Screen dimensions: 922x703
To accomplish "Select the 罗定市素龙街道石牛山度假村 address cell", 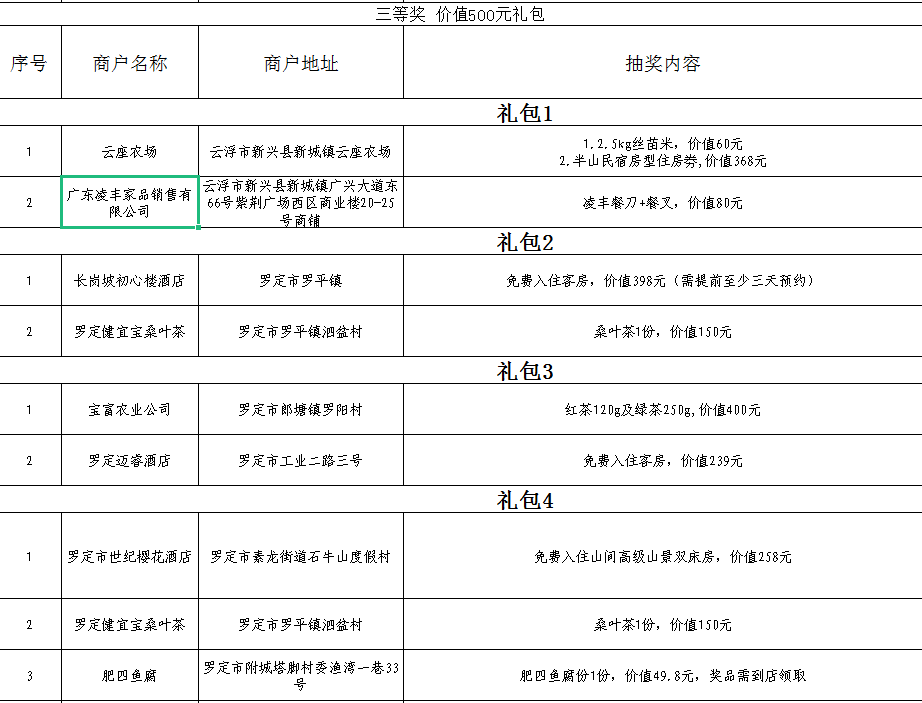I will pyautogui.click(x=301, y=557).
